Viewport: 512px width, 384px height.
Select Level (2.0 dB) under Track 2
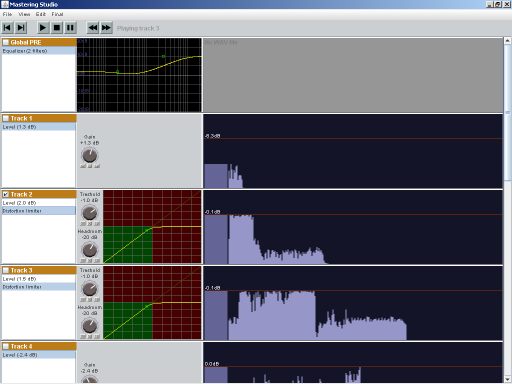39,203
